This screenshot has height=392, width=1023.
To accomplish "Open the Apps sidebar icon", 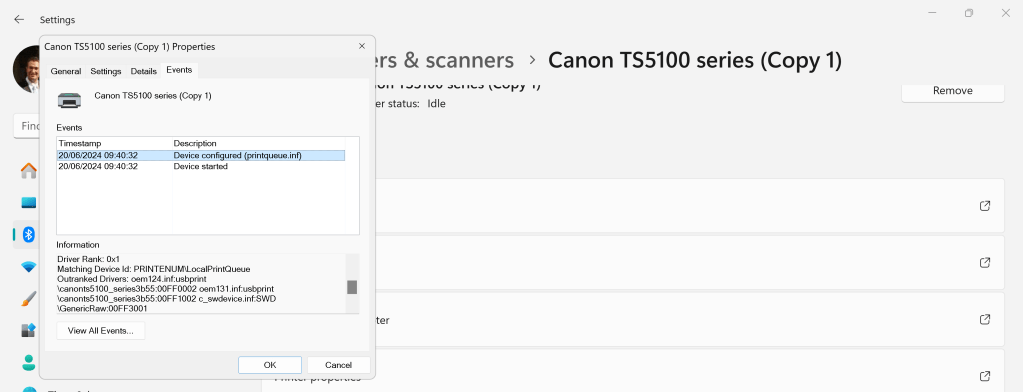I will coord(29,330).
